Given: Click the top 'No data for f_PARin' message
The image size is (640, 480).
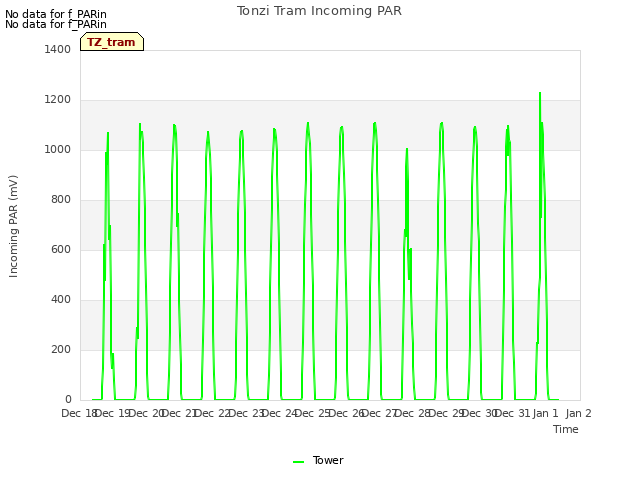Looking at the screenshot, I should (56, 14).
